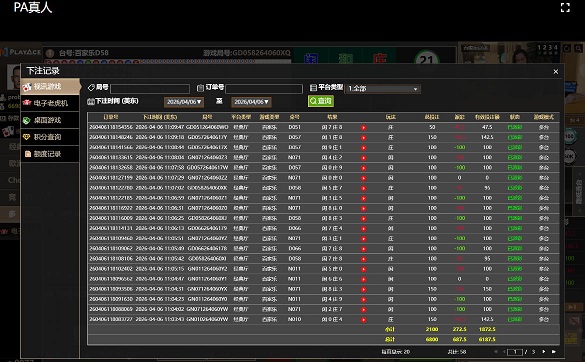
Task: Click the PA真人 page title
Action: [33, 7]
